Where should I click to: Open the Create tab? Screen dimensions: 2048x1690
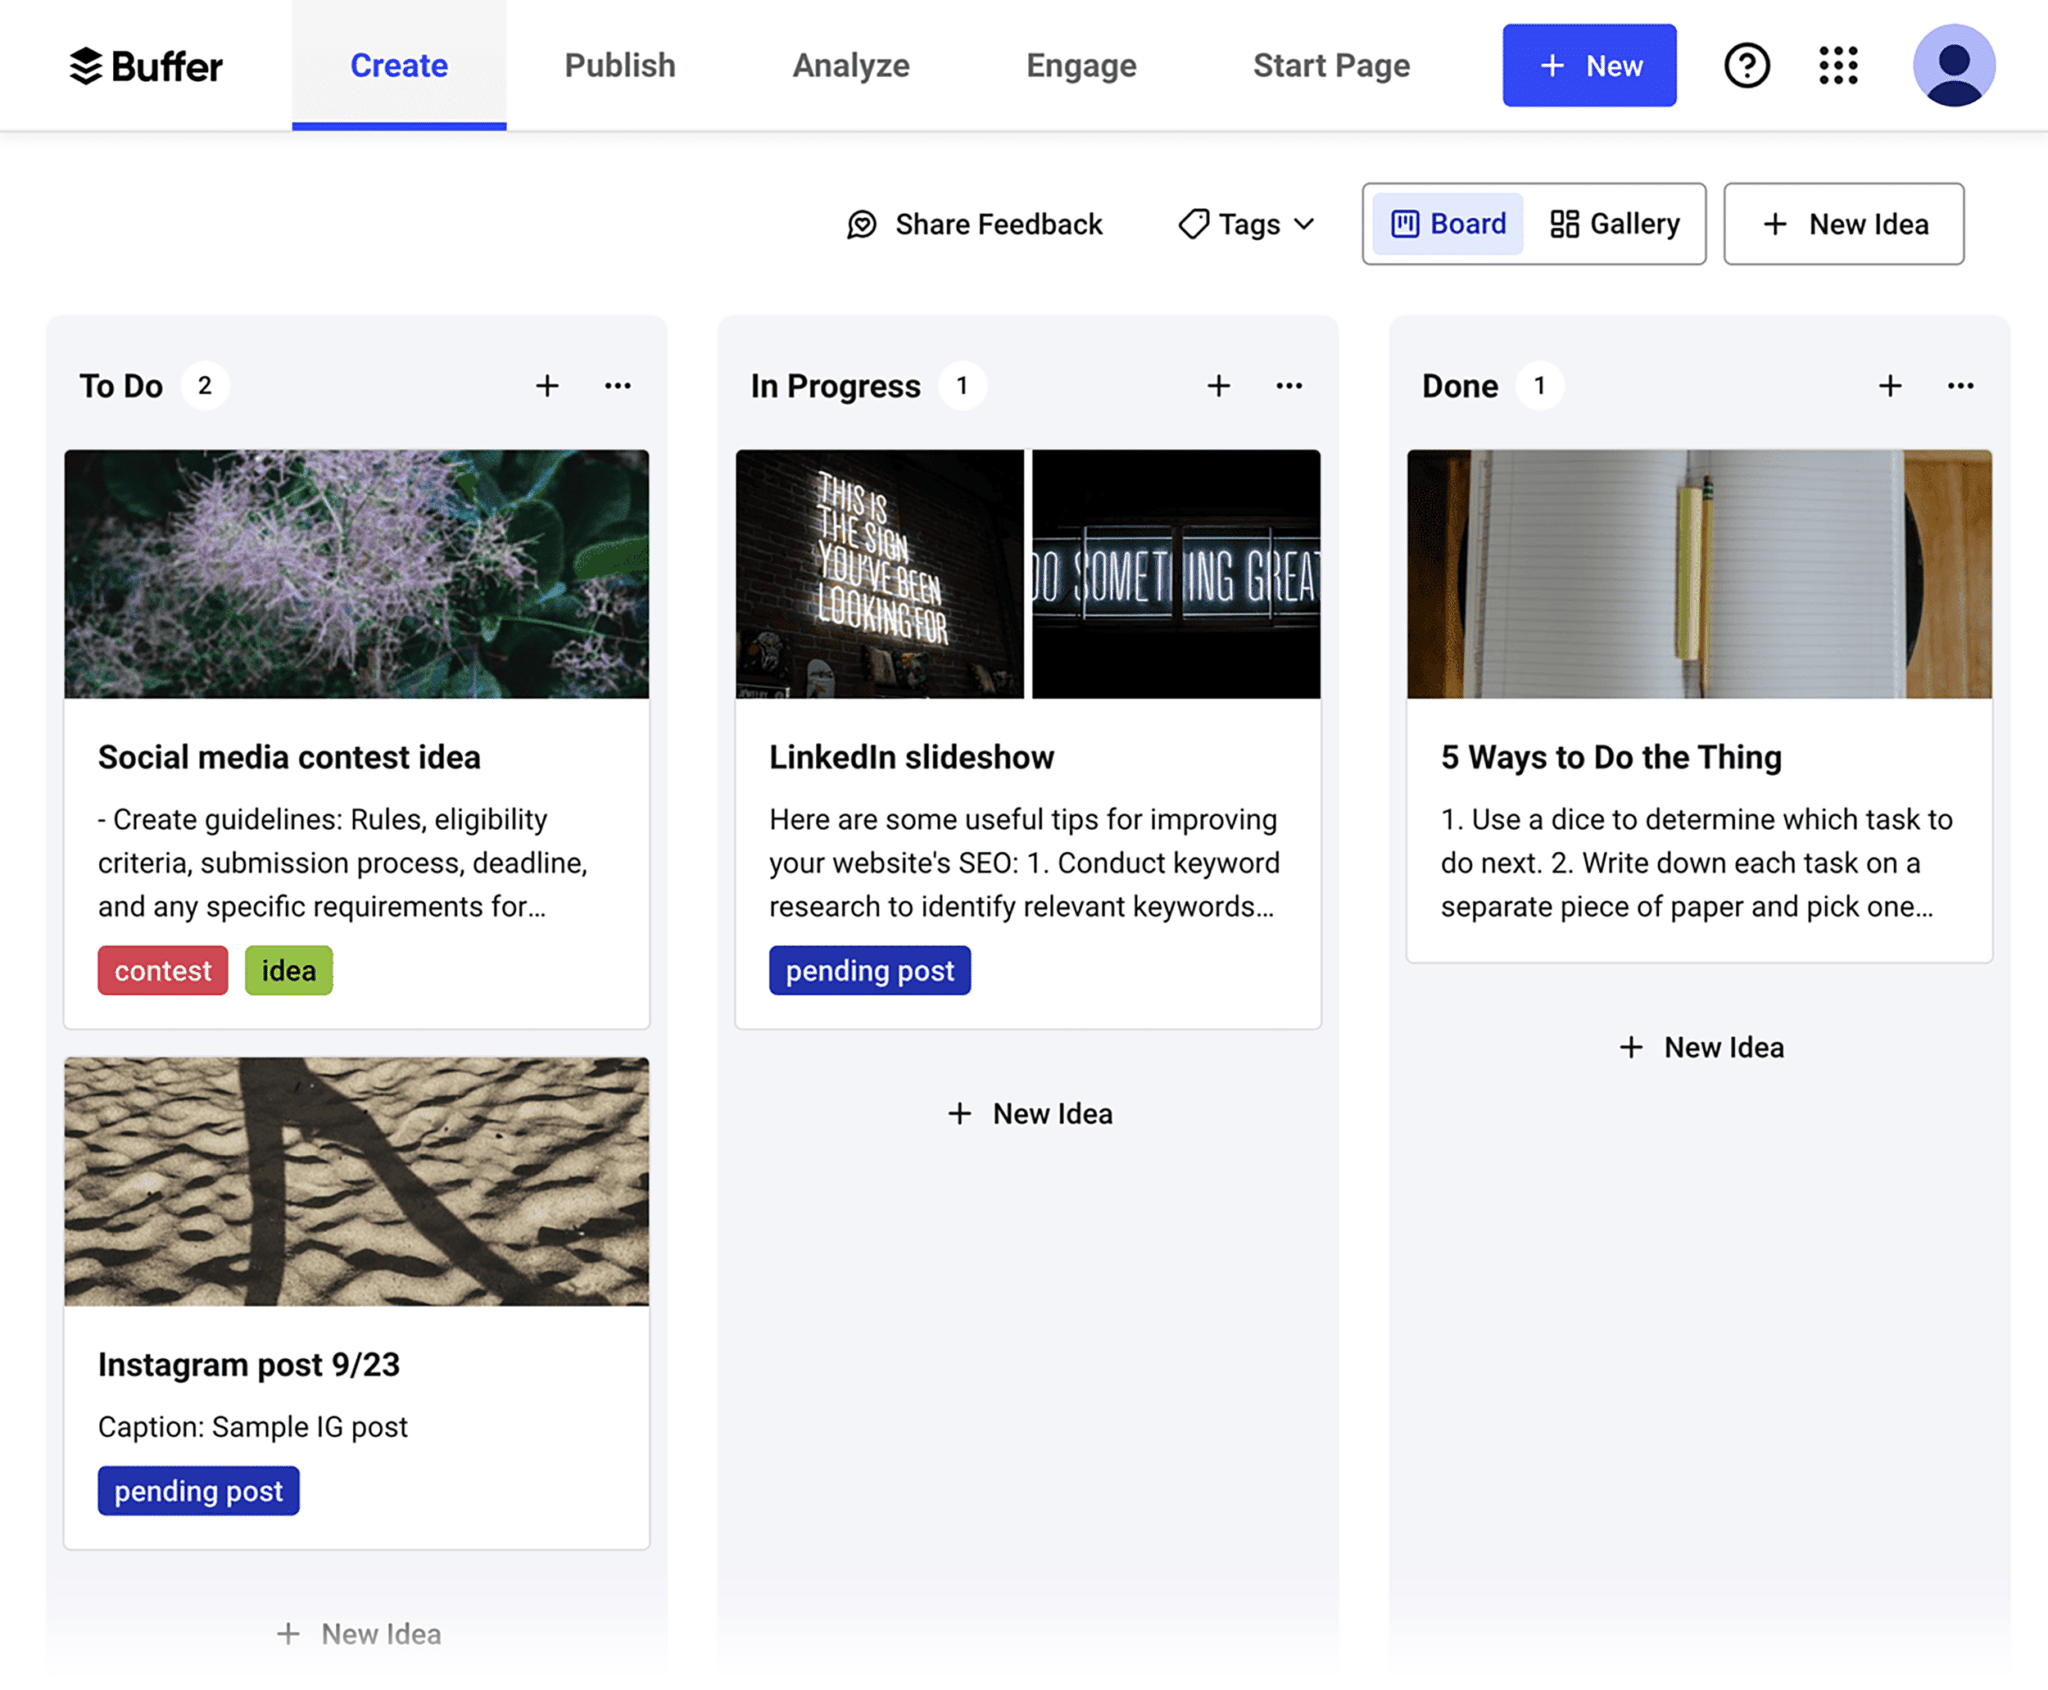[x=399, y=66]
